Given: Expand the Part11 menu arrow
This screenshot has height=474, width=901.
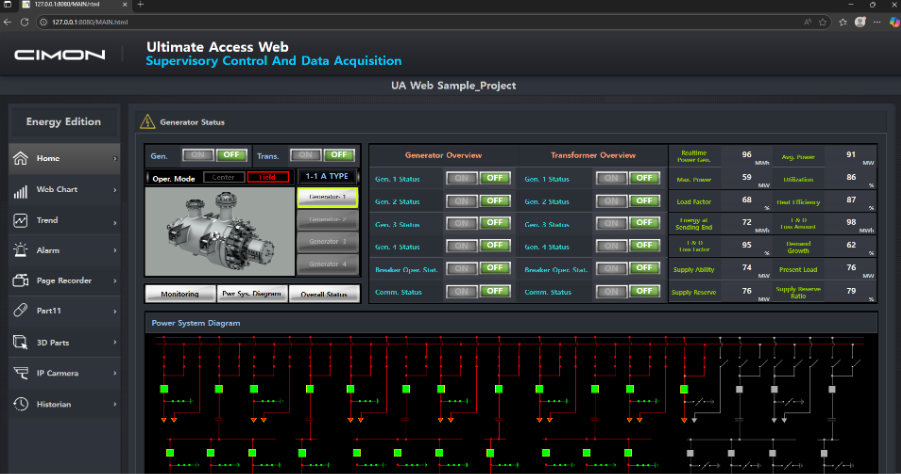Looking at the screenshot, I should coord(115,311).
